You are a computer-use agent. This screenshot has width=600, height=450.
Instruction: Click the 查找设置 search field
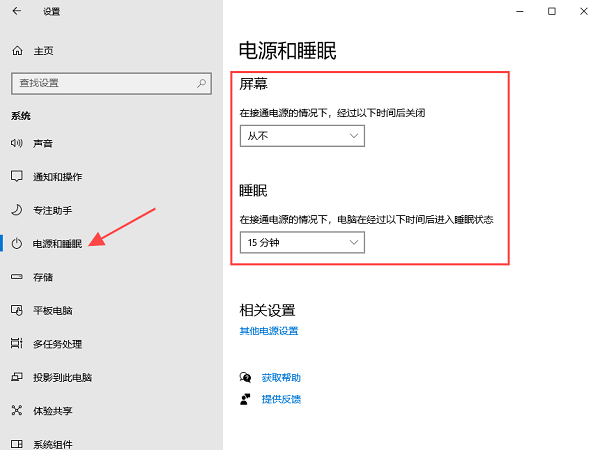click(111, 83)
